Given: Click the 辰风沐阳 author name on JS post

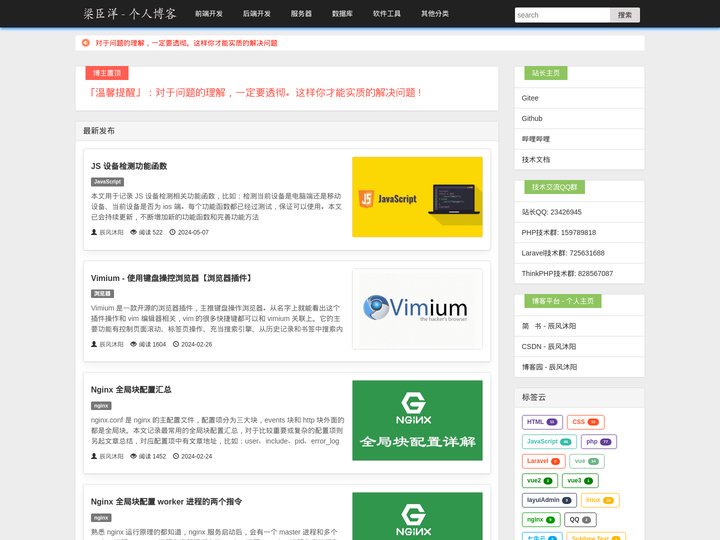Looking at the screenshot, I should (112, 232).
